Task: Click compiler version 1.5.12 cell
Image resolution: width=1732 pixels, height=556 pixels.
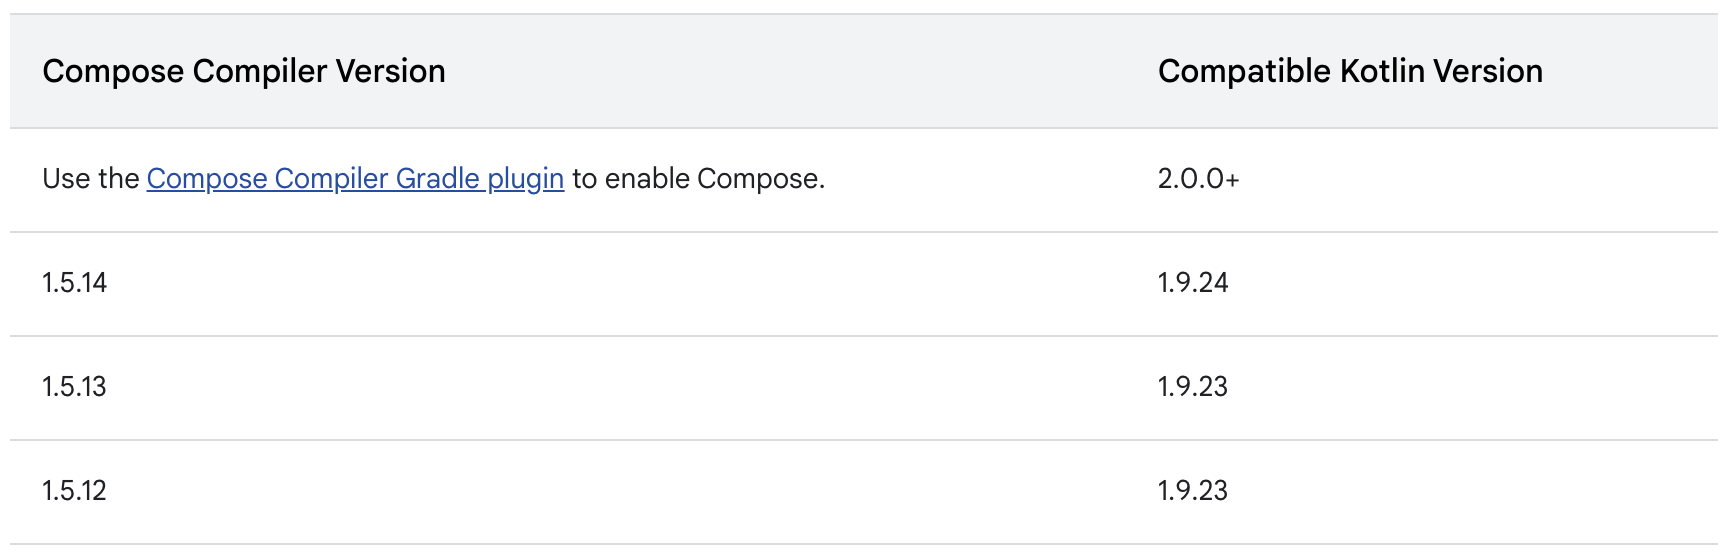Action: coord(74,491)
